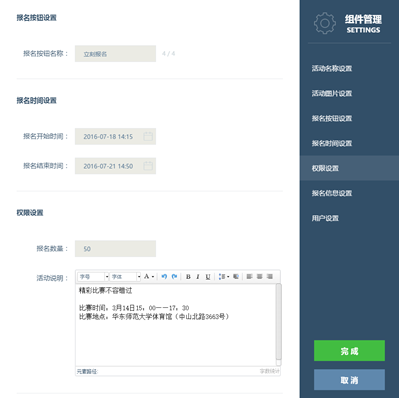This screenshot has width=399, height=398.
Task: Toggle underline formatting
Action: [x=208, y=277]
